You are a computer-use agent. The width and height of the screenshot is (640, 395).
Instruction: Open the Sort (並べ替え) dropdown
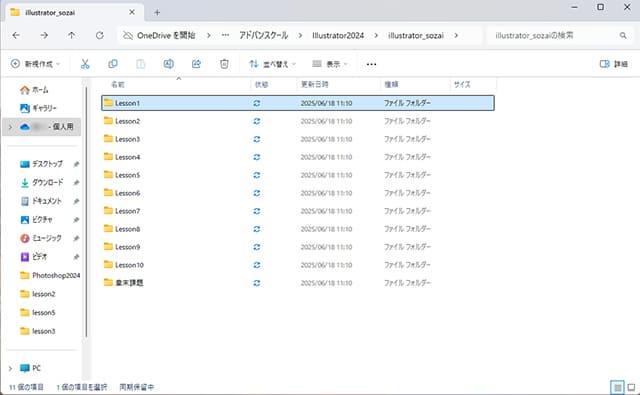click(x=273, y=64)
